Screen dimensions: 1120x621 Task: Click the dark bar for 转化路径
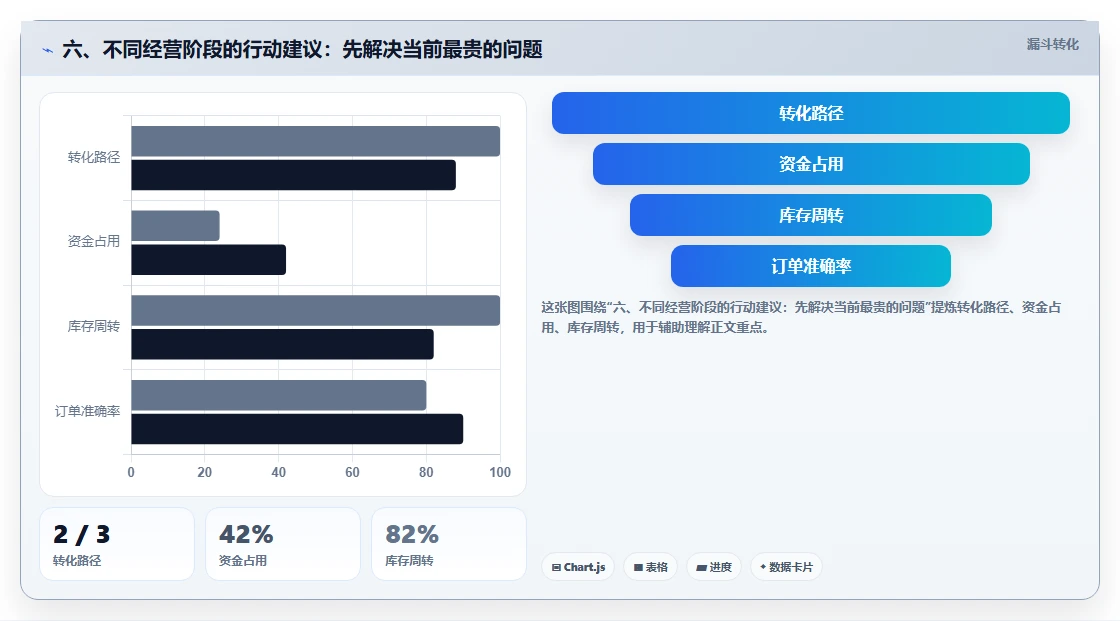pyautogui.click(x=294, y=175)
